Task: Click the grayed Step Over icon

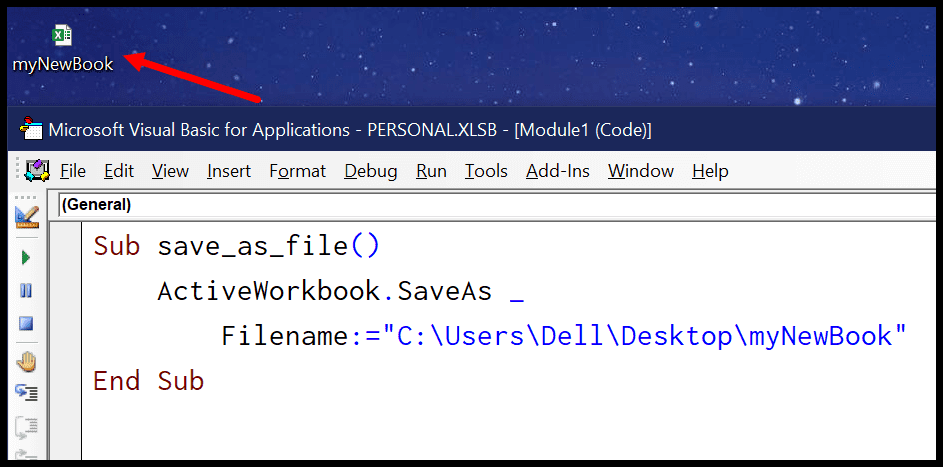Action: click(x=26, y=427)
